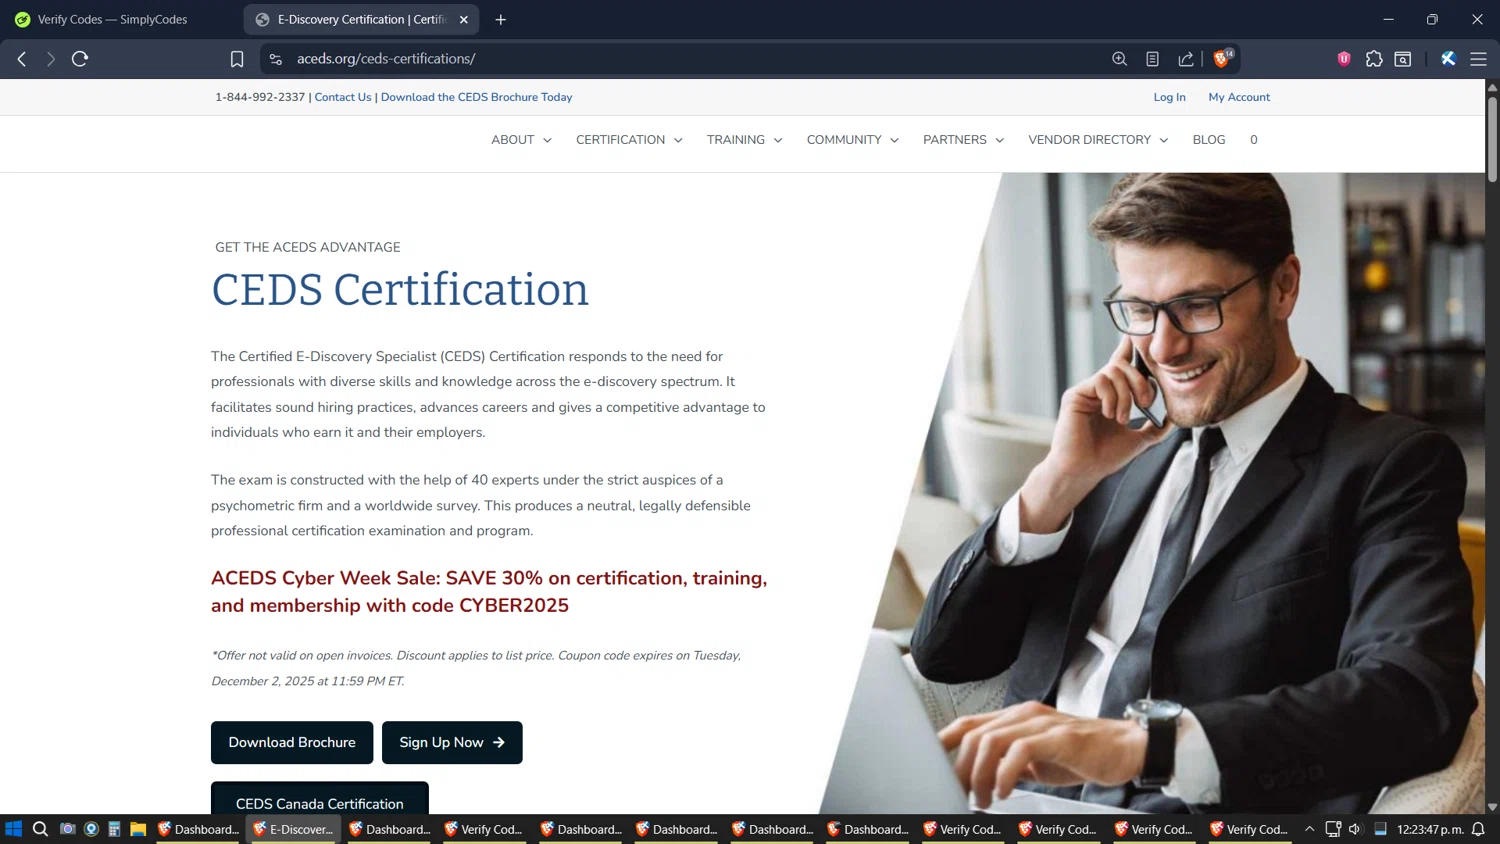
Task: Open the Windows taskbar search icon
Action: pos(40,829)
